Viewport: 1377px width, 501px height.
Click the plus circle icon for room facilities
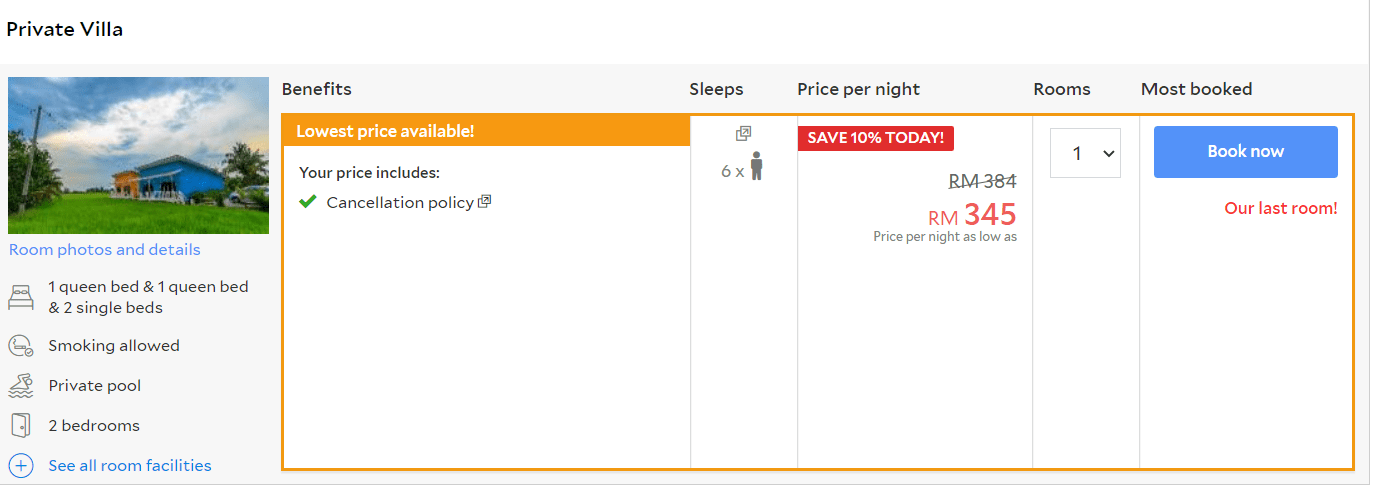(x=21, y=466)
